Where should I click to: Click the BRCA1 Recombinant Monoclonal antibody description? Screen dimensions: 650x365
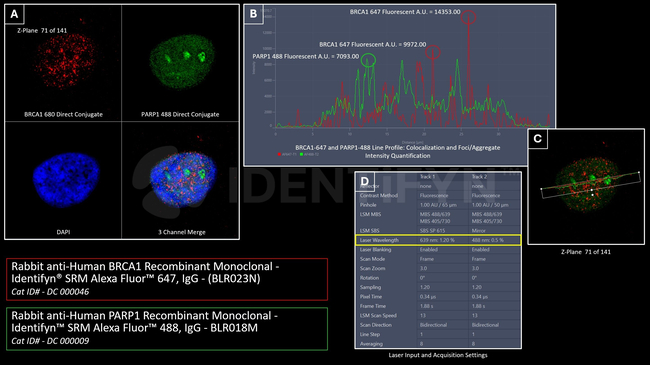(145, 272)
